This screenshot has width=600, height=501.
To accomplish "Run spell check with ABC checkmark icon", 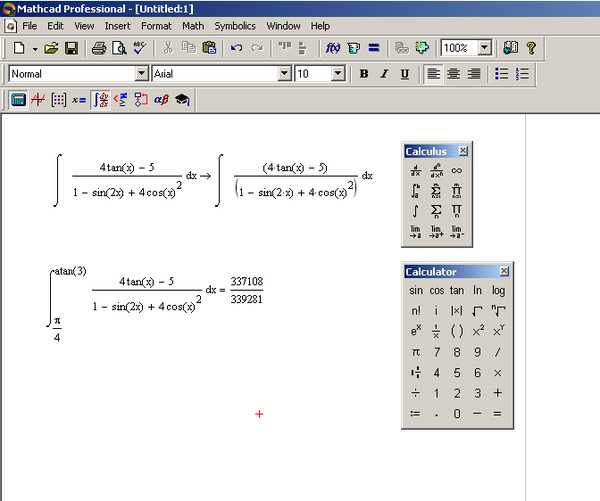I will pos(139,48).
